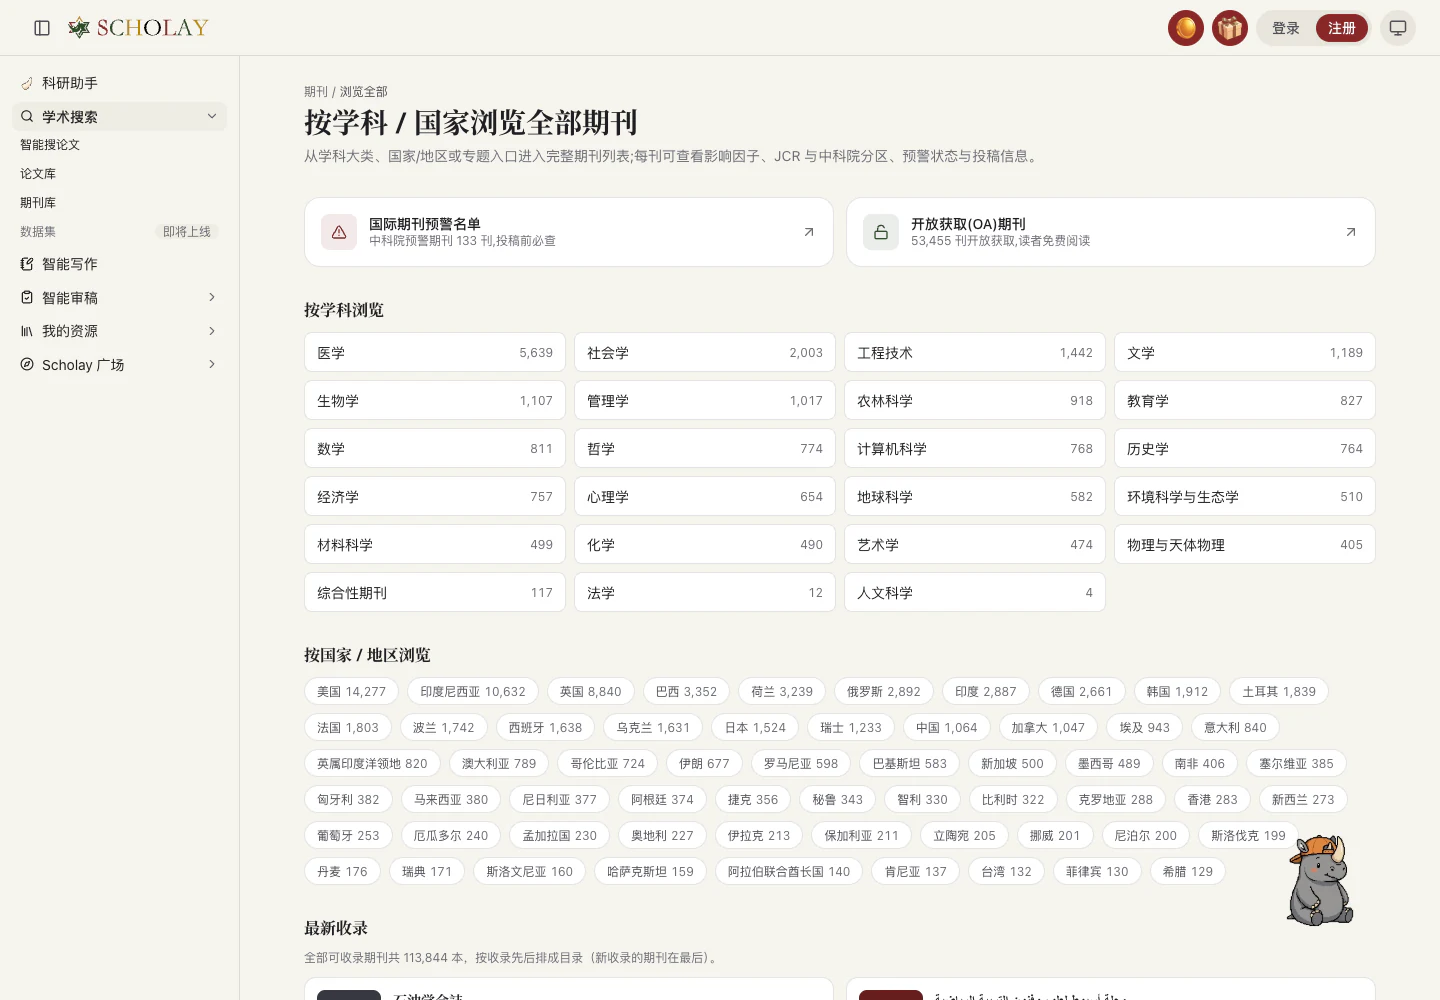This screenshot has width=1440, height=1000.
Task: Click the monitor display mode icon
Action: click(1398, 28)
